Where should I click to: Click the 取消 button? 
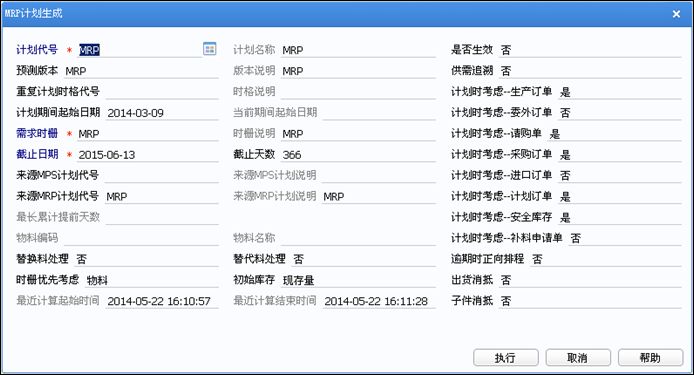[578, 358]
